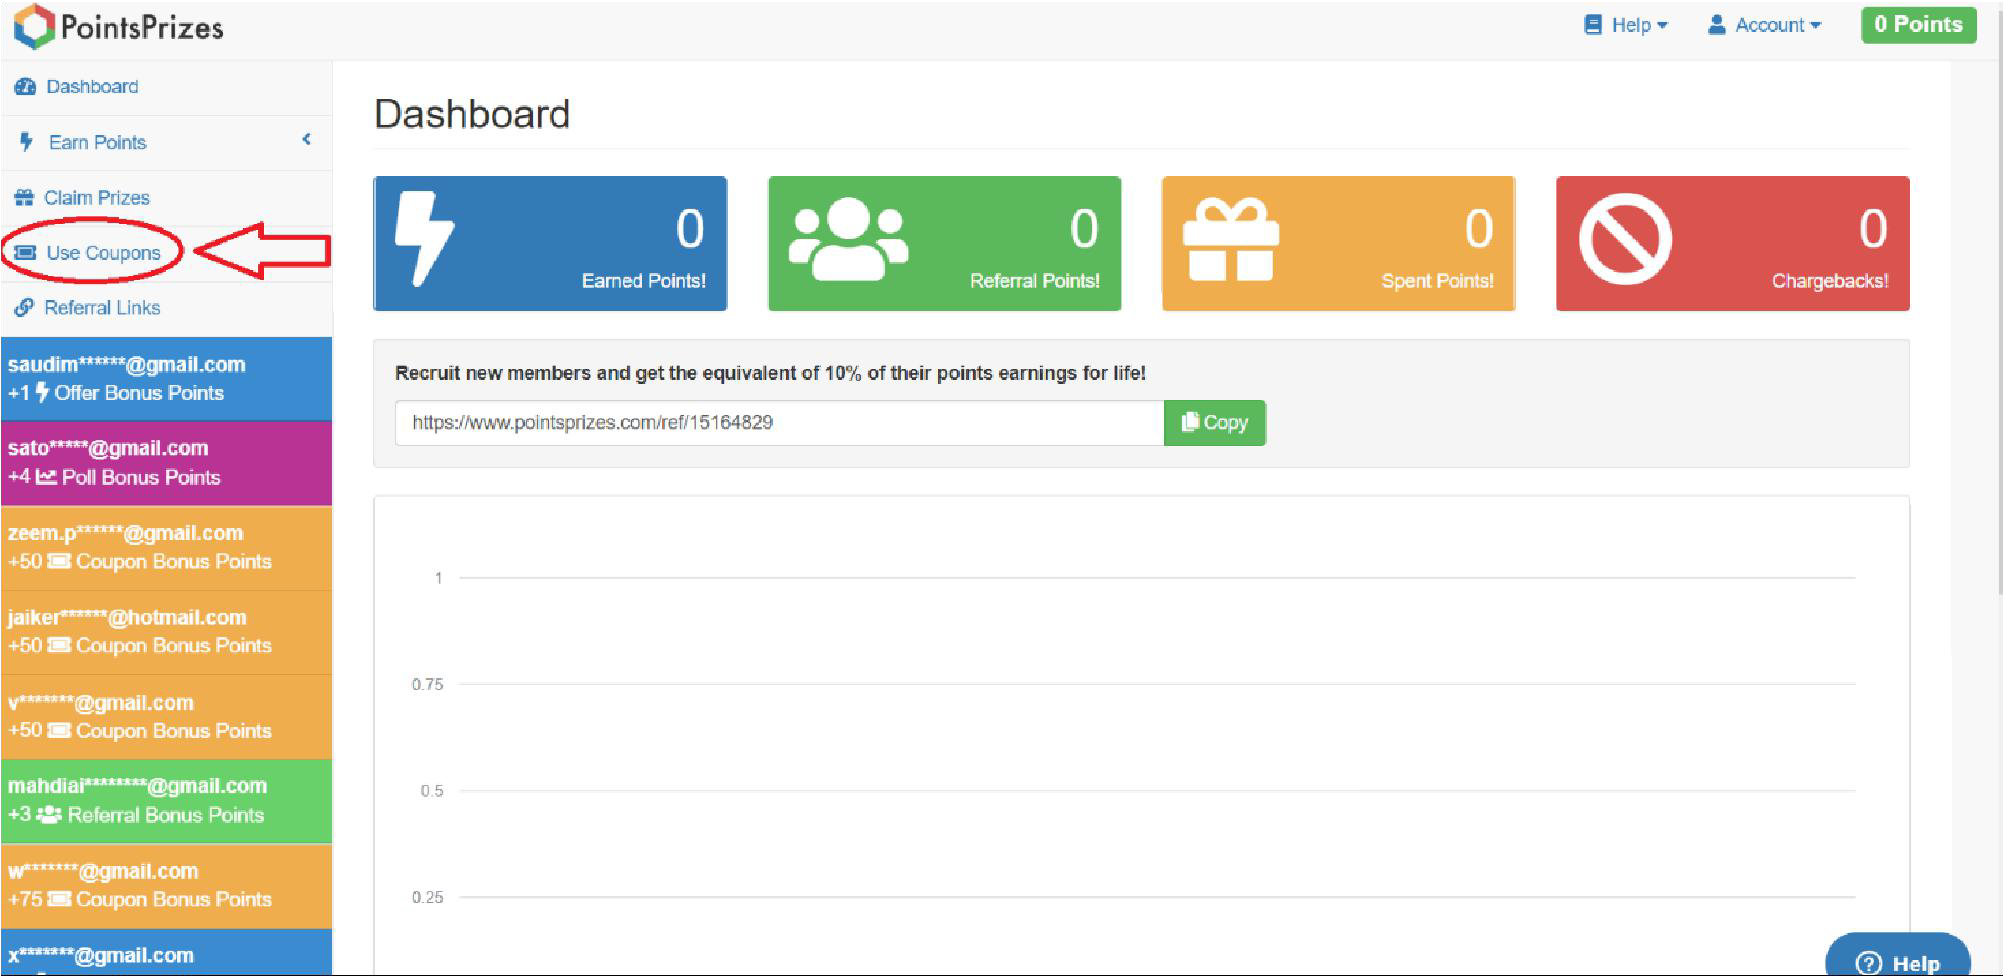
Task: Click the book icon beside Help in header
Action: click(x=1593, y=25)
